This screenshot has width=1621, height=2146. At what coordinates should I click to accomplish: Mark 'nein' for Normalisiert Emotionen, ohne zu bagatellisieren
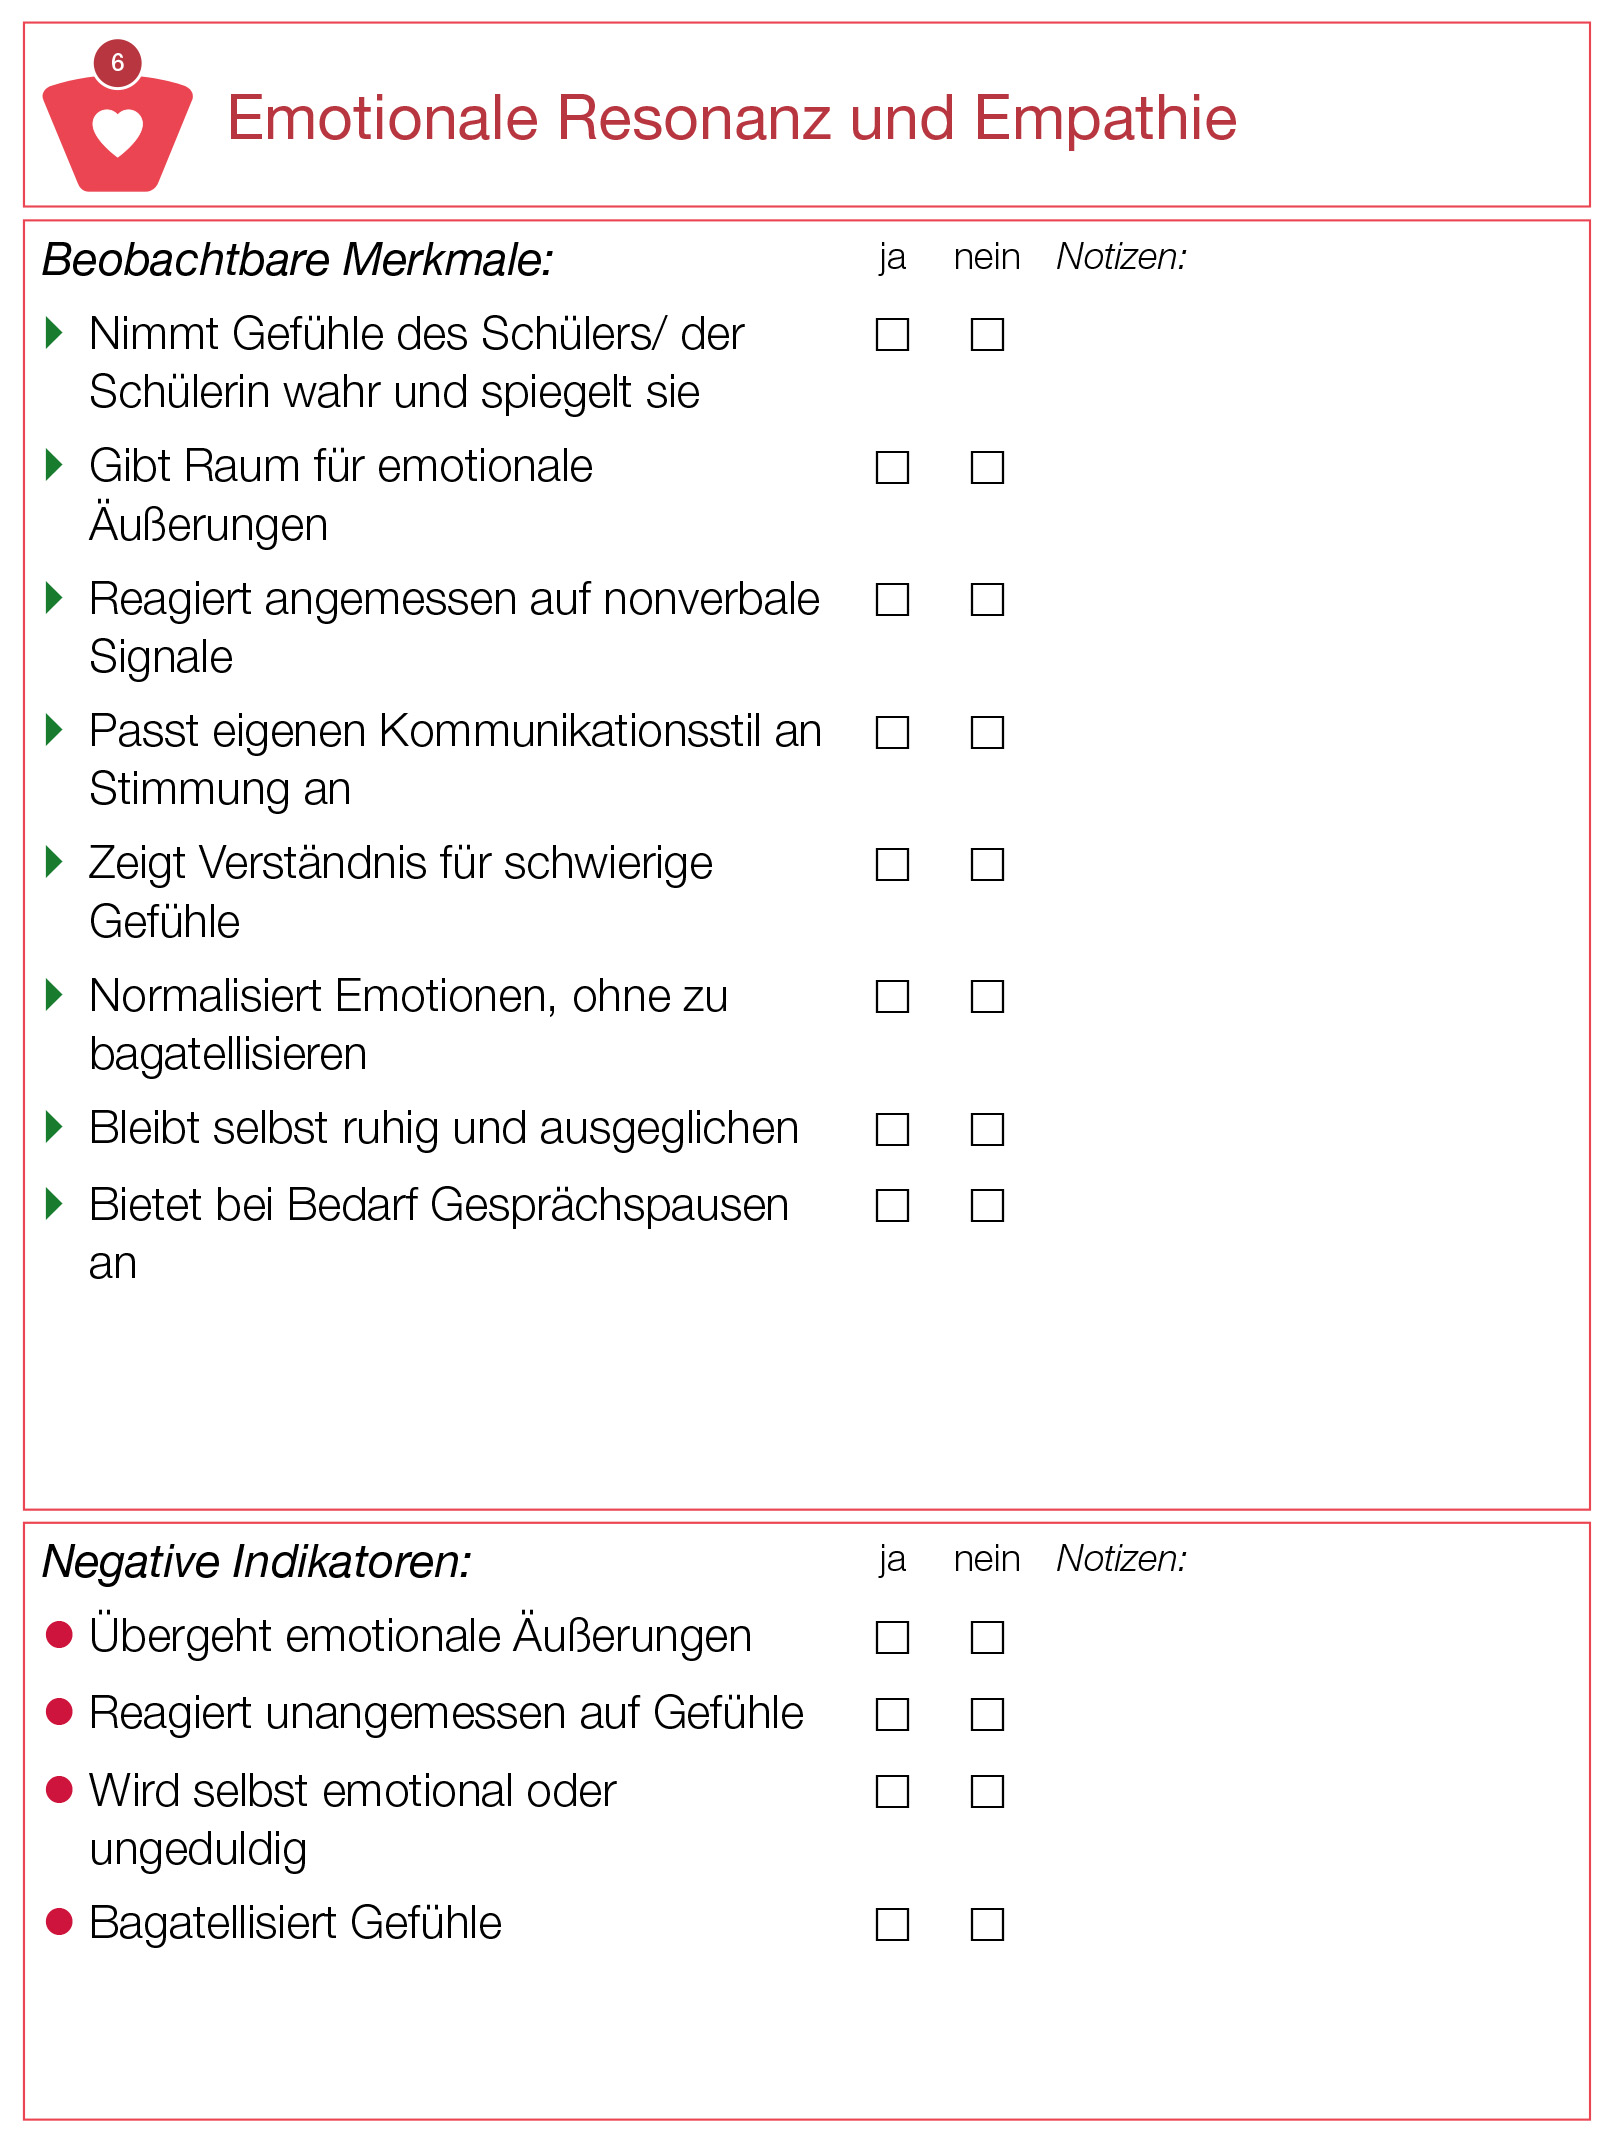tap(987, 996)
